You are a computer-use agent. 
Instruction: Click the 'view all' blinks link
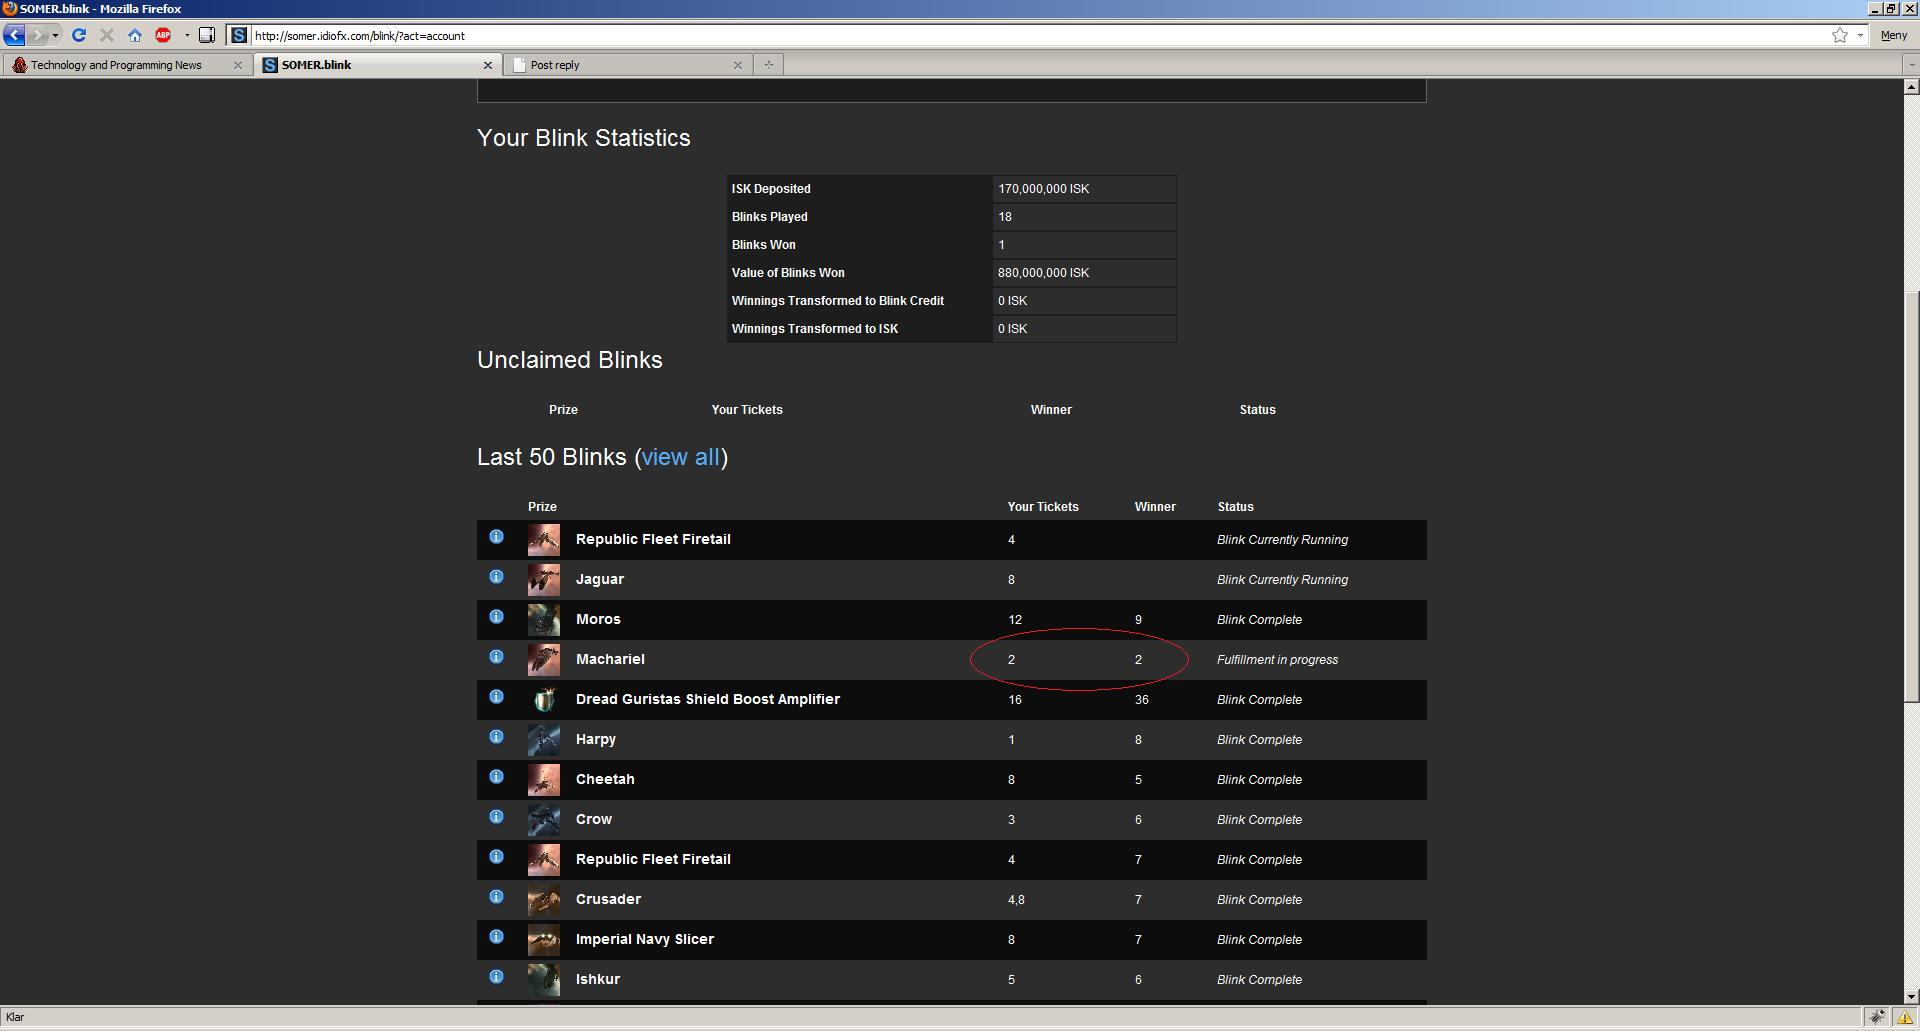pyautogui.click(x=680, y=457)
